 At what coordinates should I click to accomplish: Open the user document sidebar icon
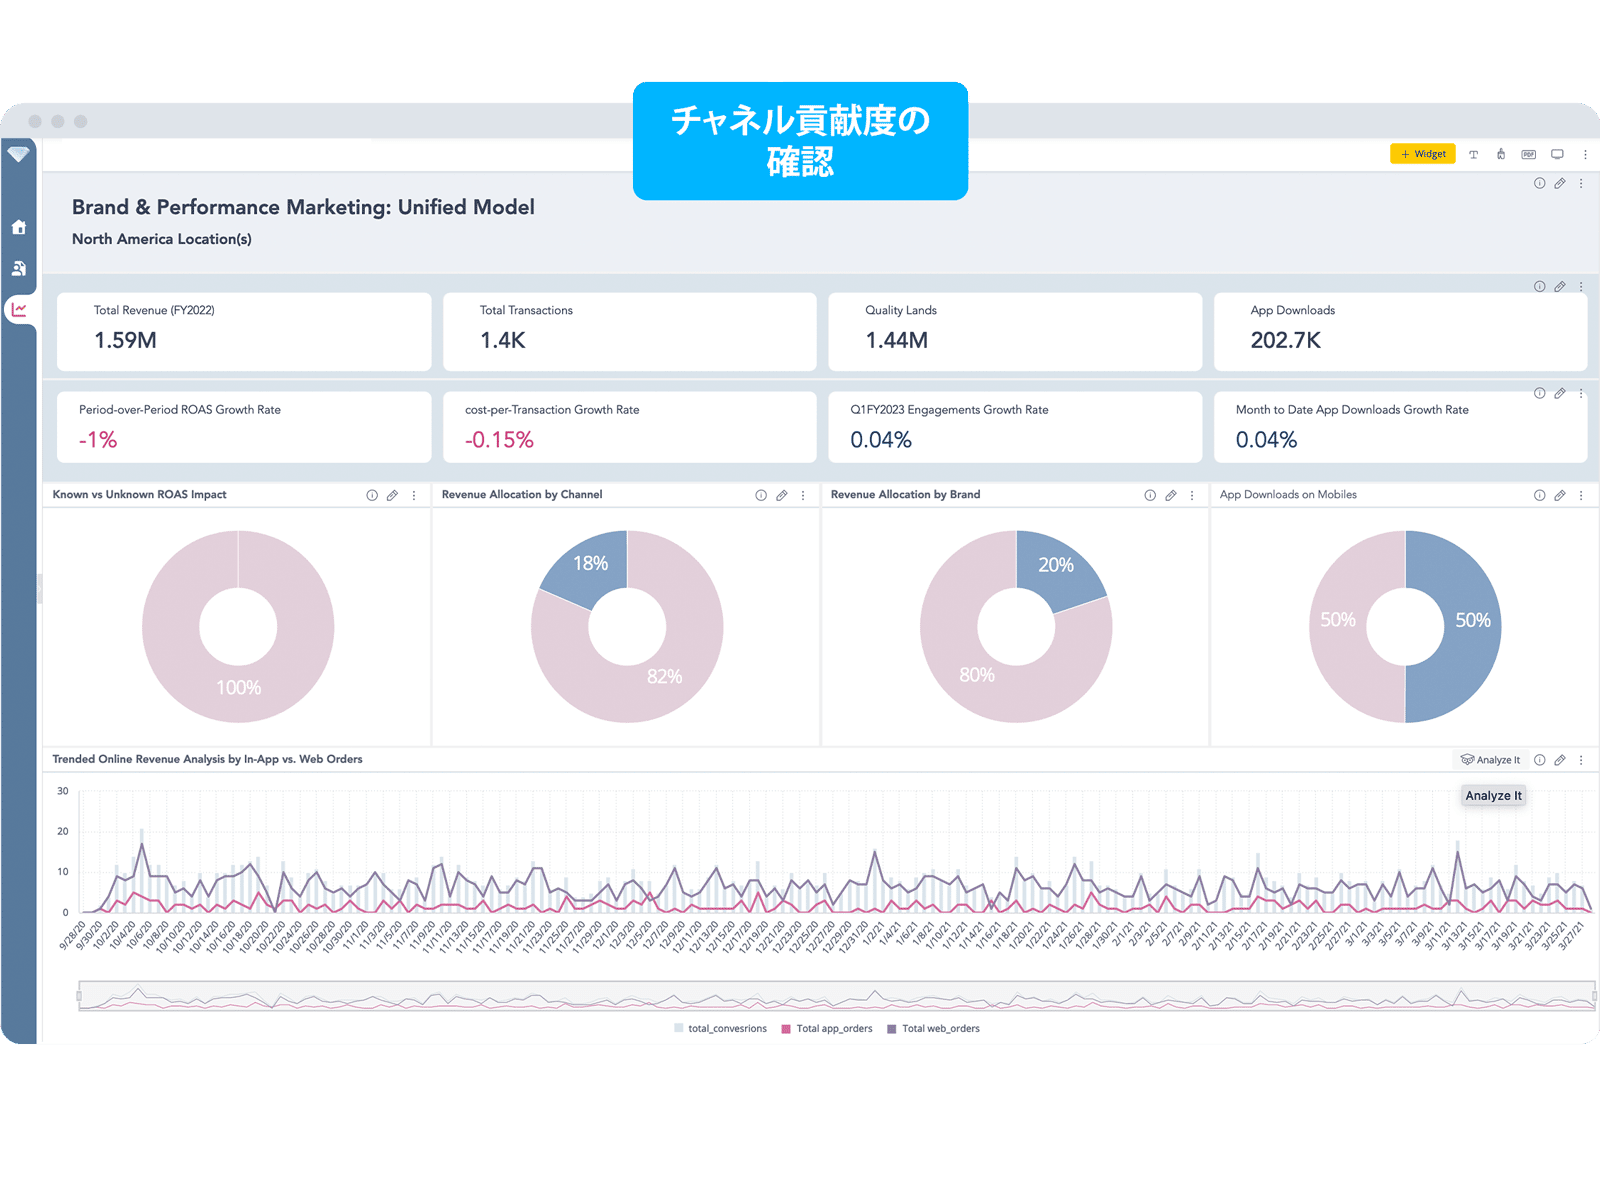(19, 268)
